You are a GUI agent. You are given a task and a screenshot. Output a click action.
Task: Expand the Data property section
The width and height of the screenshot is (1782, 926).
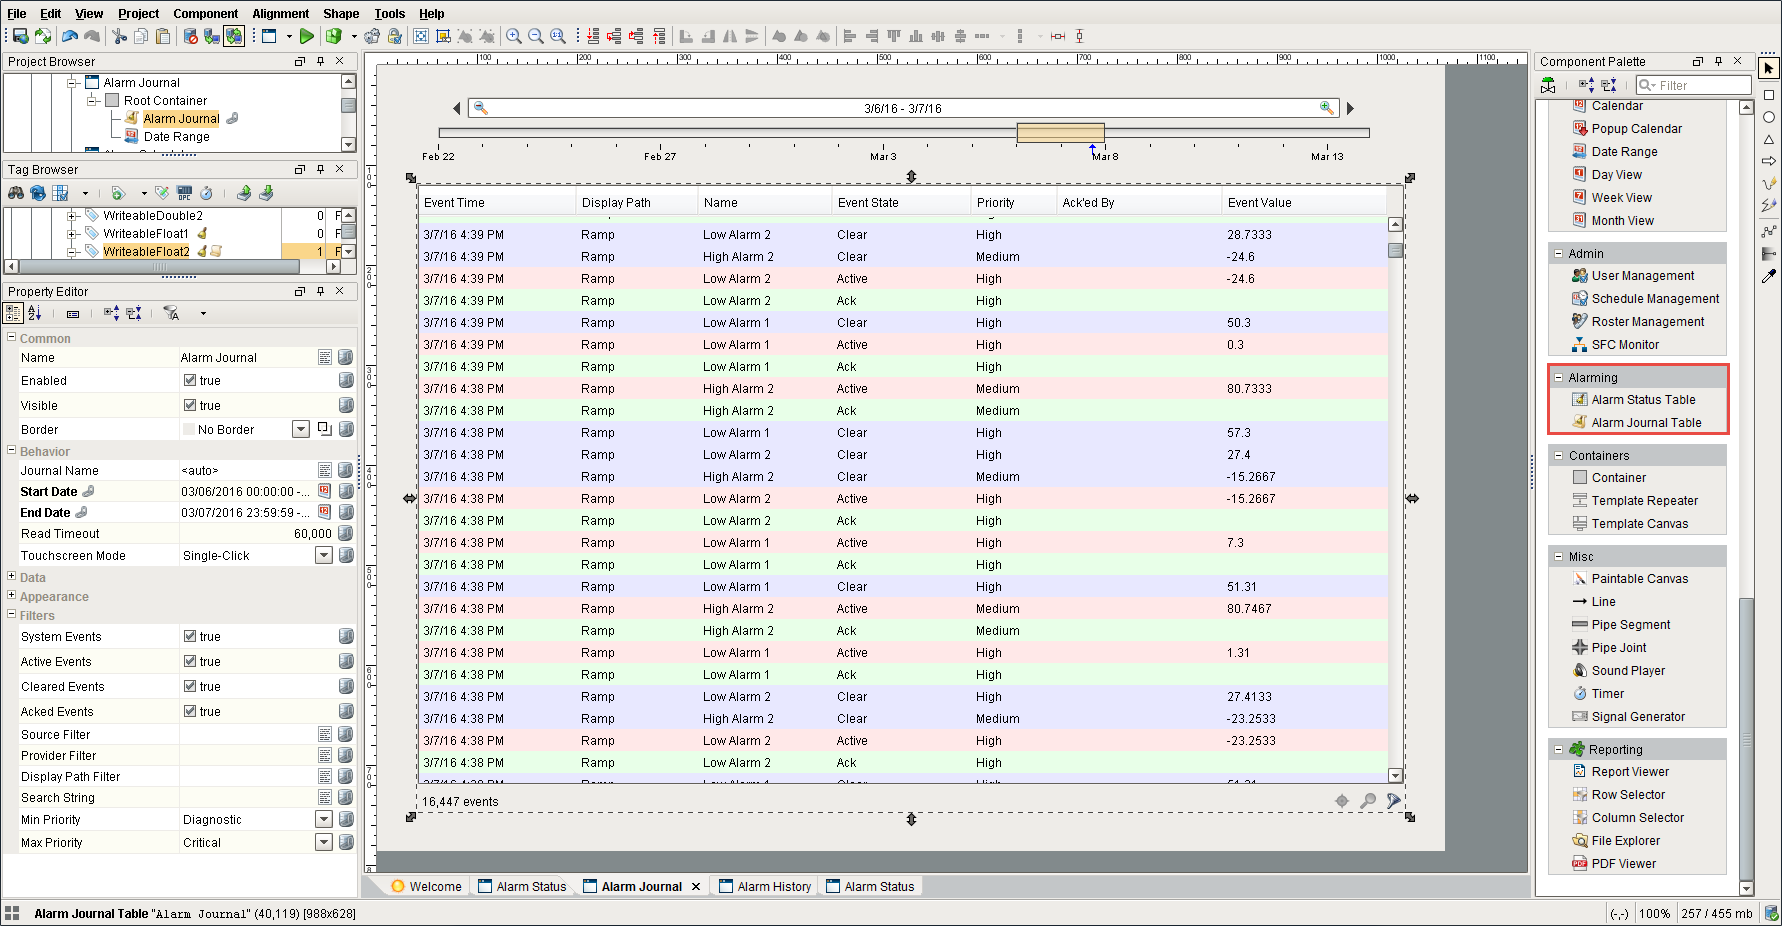pyautogui.click(x=9, y=577)
